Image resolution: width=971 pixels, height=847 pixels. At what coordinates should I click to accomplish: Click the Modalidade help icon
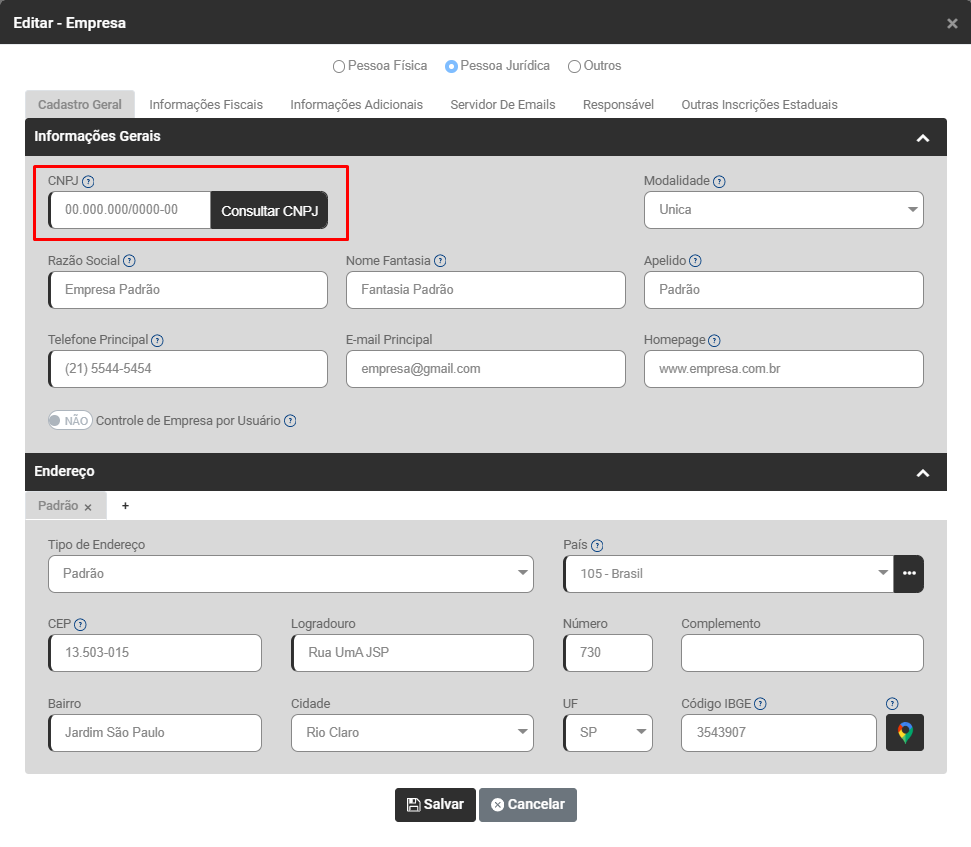click(x=719, y=182)
